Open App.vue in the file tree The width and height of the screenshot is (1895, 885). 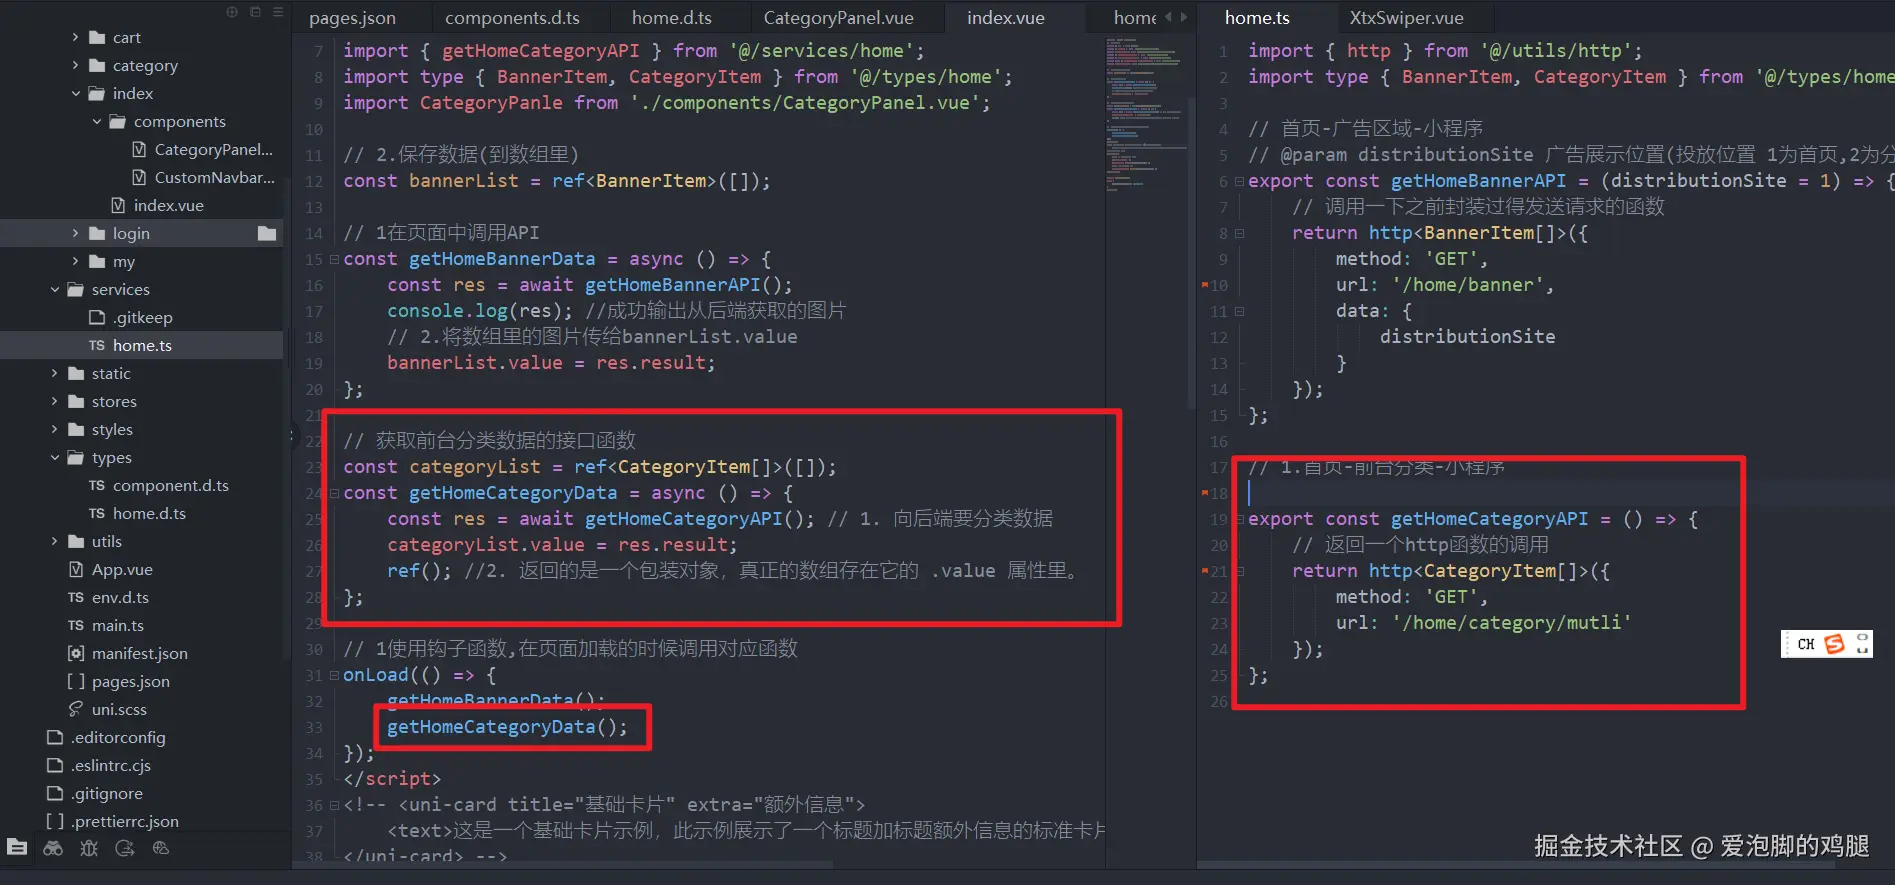[x=111, y=569]
